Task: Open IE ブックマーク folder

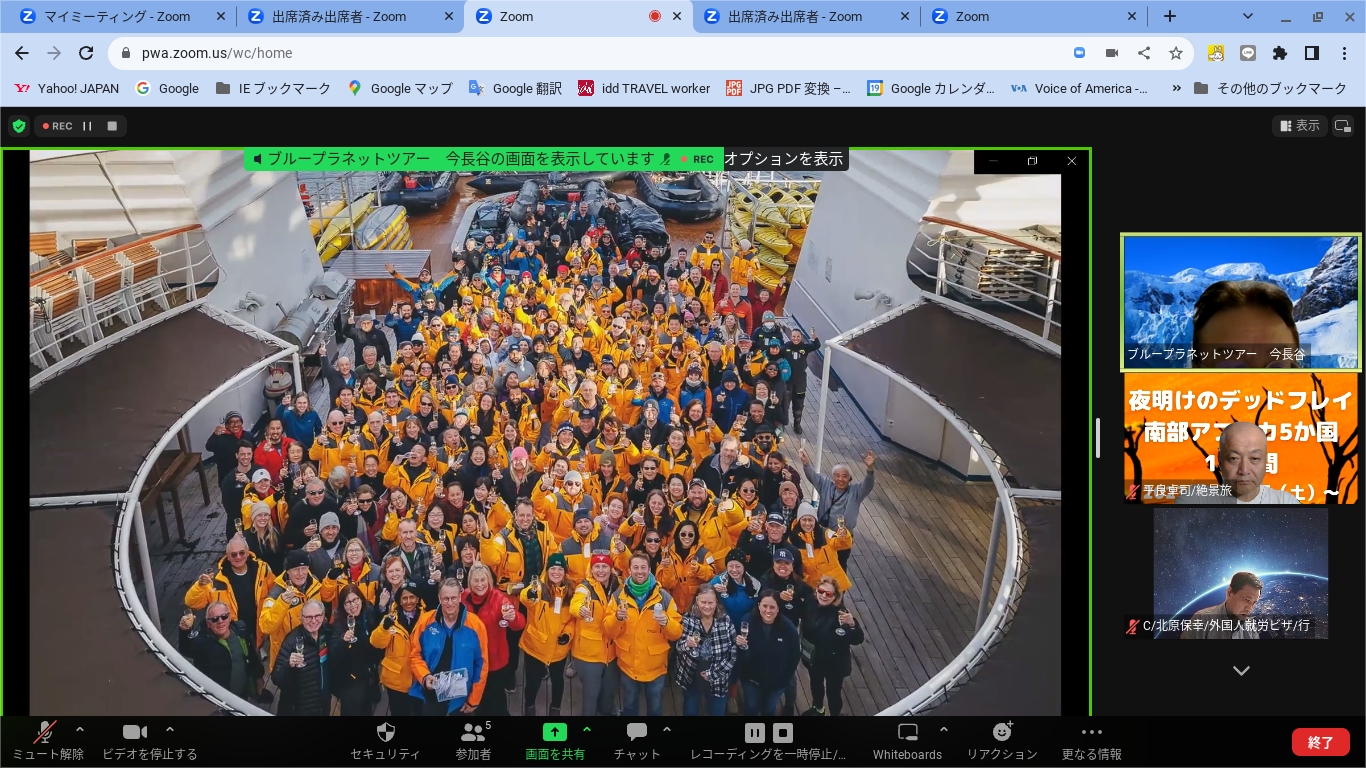Action: tap(273, 88)
